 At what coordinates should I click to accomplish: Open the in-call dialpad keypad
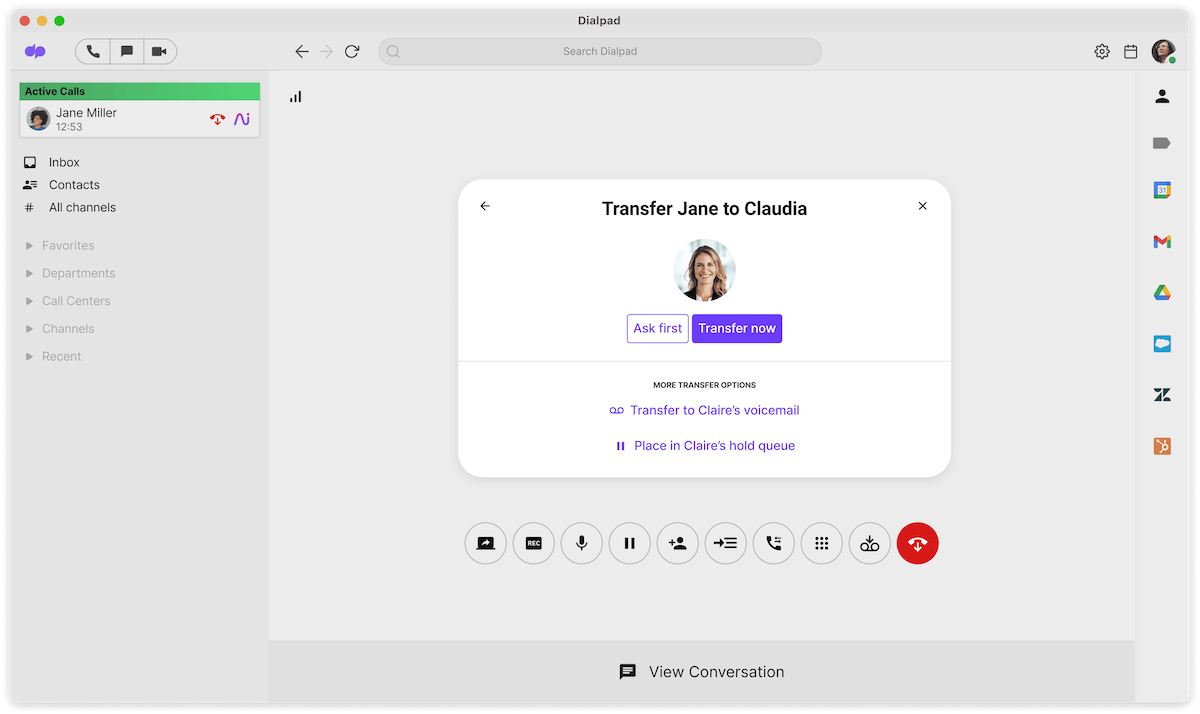(x=821, y=543)
